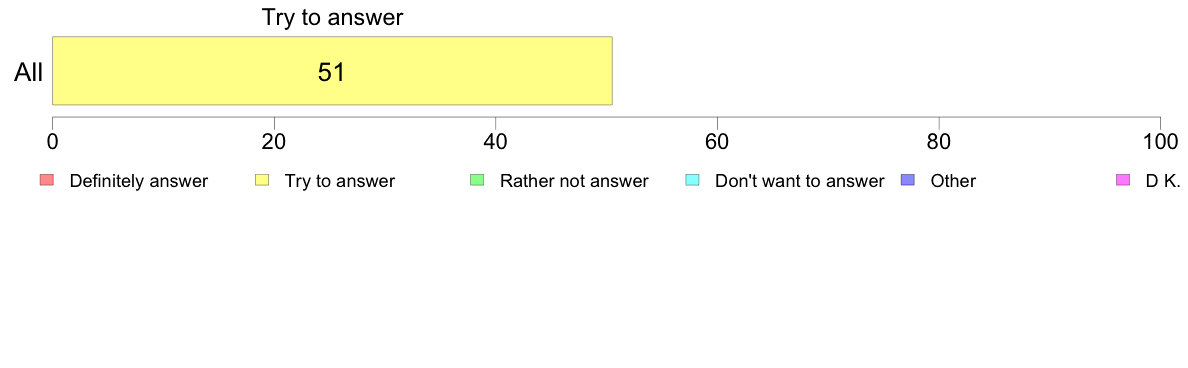Screen dimensions: 1188x368
Task: Click the Definitely answer legend text
Action: coord(139,181)
